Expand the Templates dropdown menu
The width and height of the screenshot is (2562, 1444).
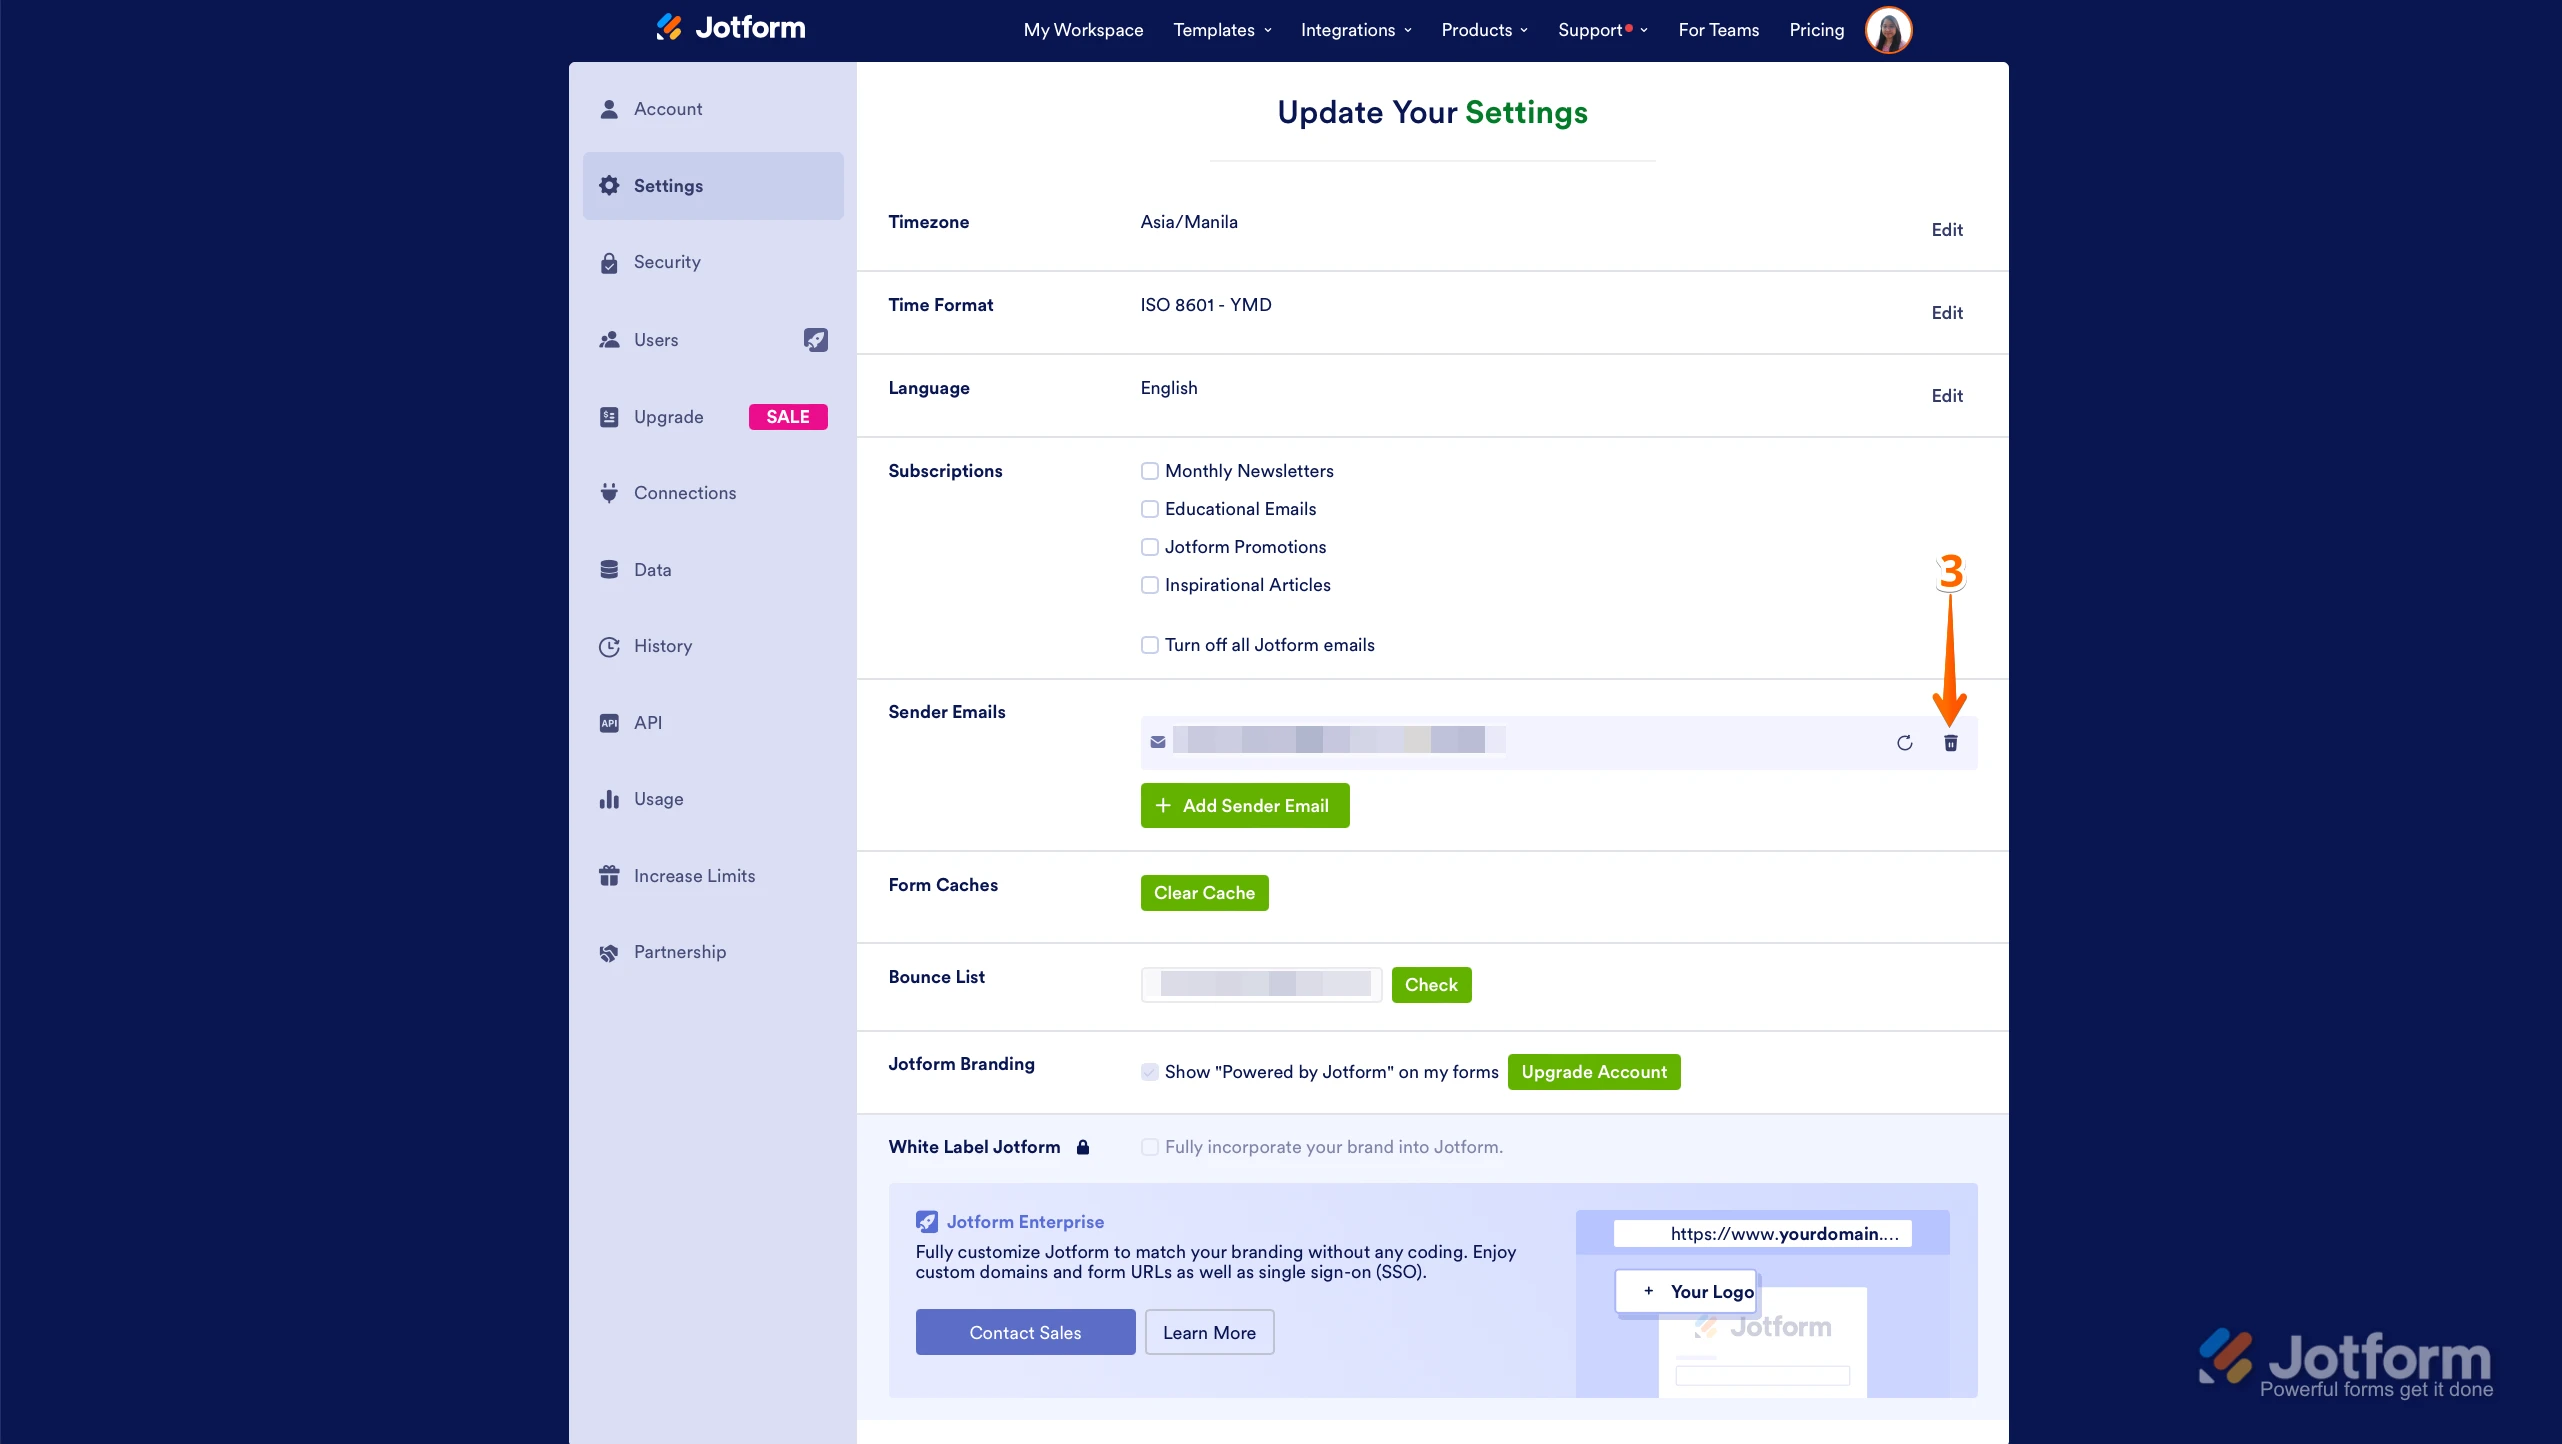click(x=1222, y=30)
